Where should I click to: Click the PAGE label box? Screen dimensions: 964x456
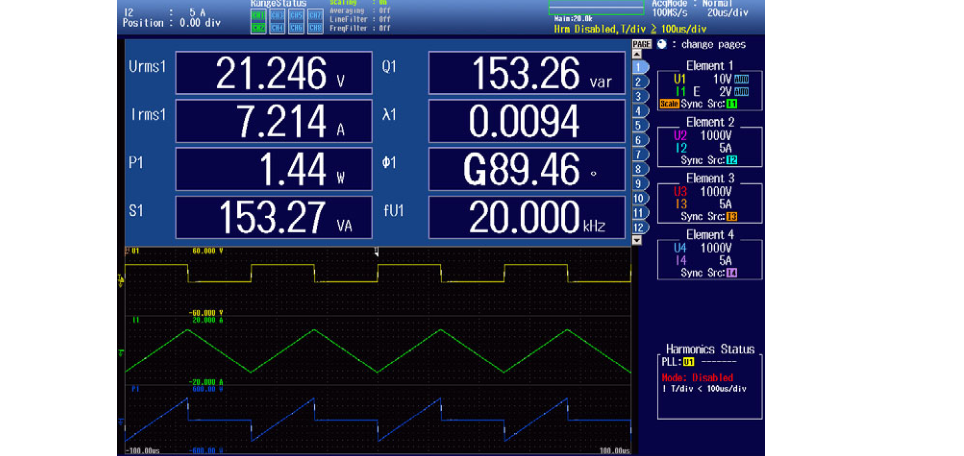click(x=642, y=44)
